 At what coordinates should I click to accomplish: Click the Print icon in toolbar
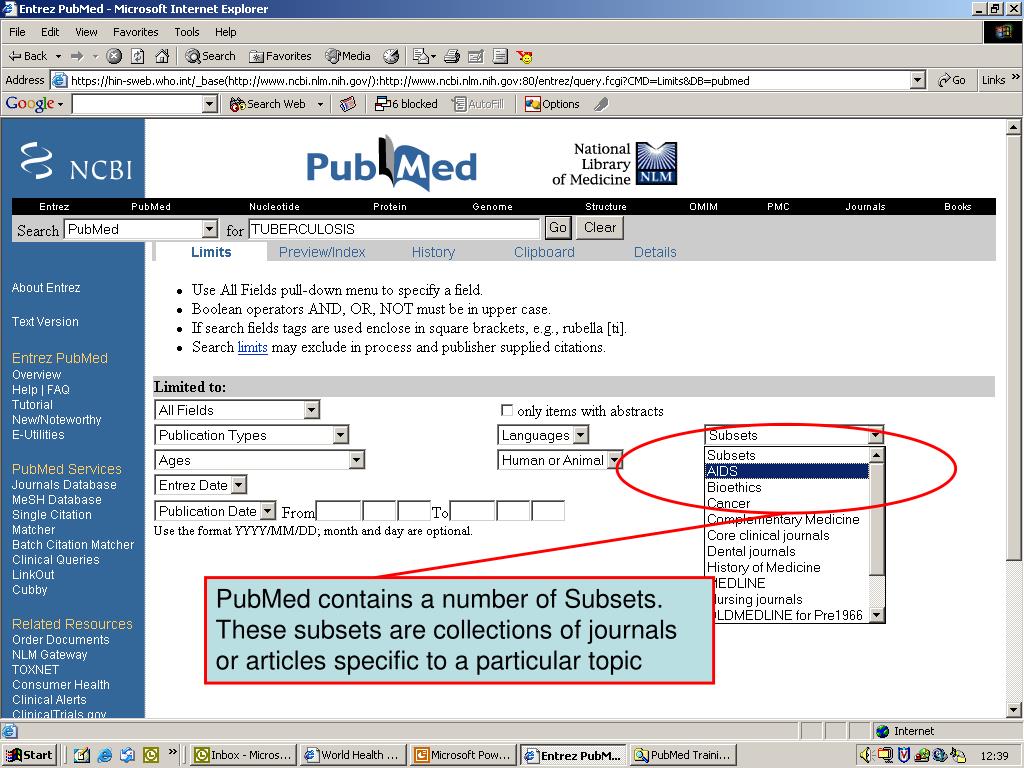(452, 56)
